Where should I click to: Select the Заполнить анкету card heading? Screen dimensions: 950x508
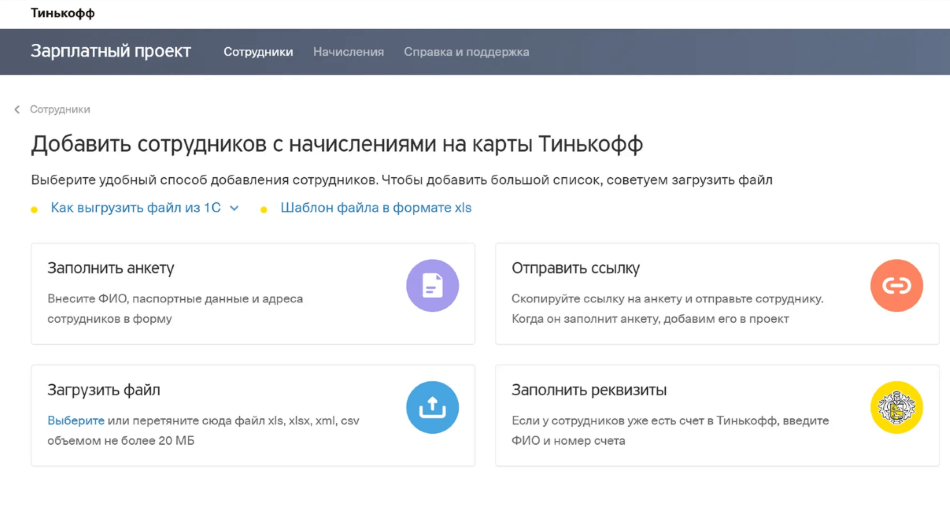[x=111, y=269]
